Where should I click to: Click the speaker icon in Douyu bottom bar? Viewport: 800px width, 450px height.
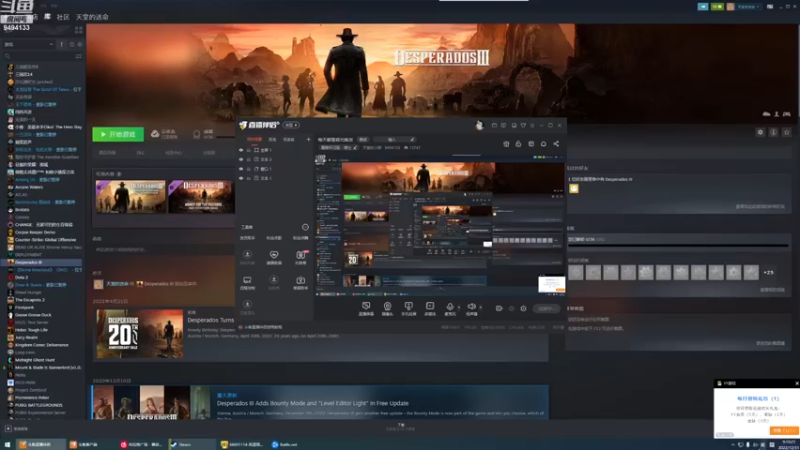click(x=471, y=308)
